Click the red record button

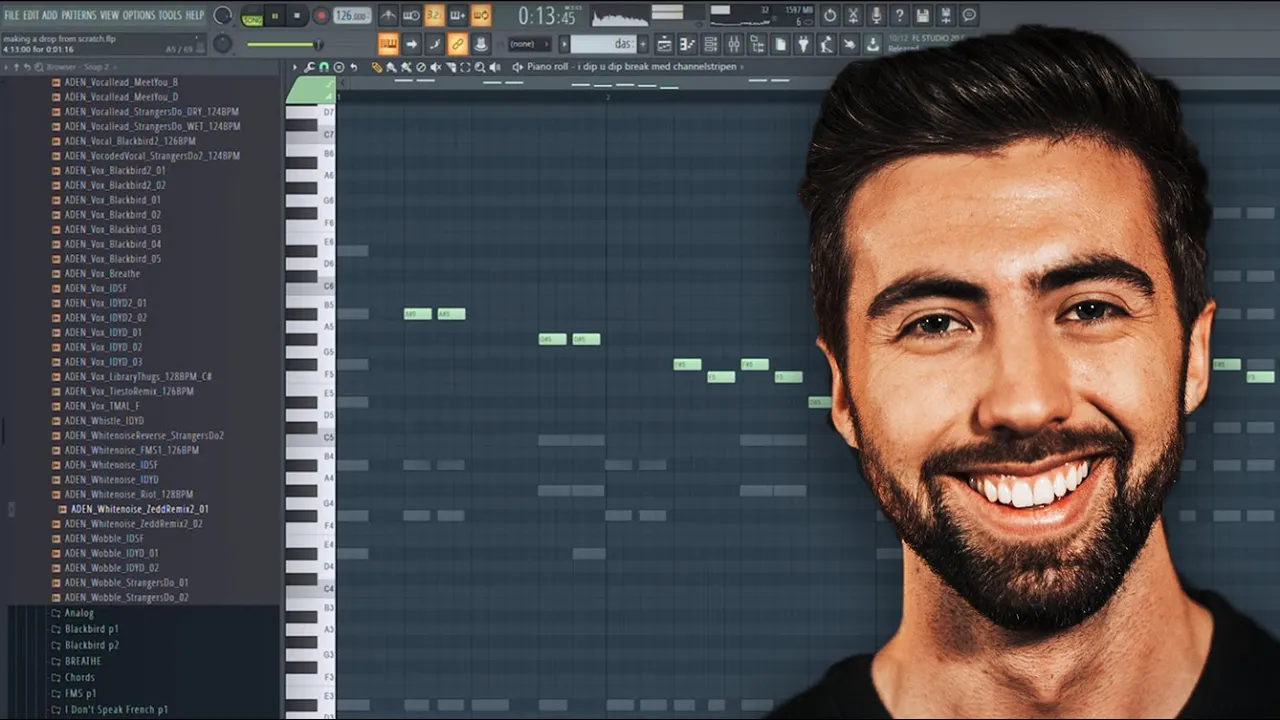(321, 16)
